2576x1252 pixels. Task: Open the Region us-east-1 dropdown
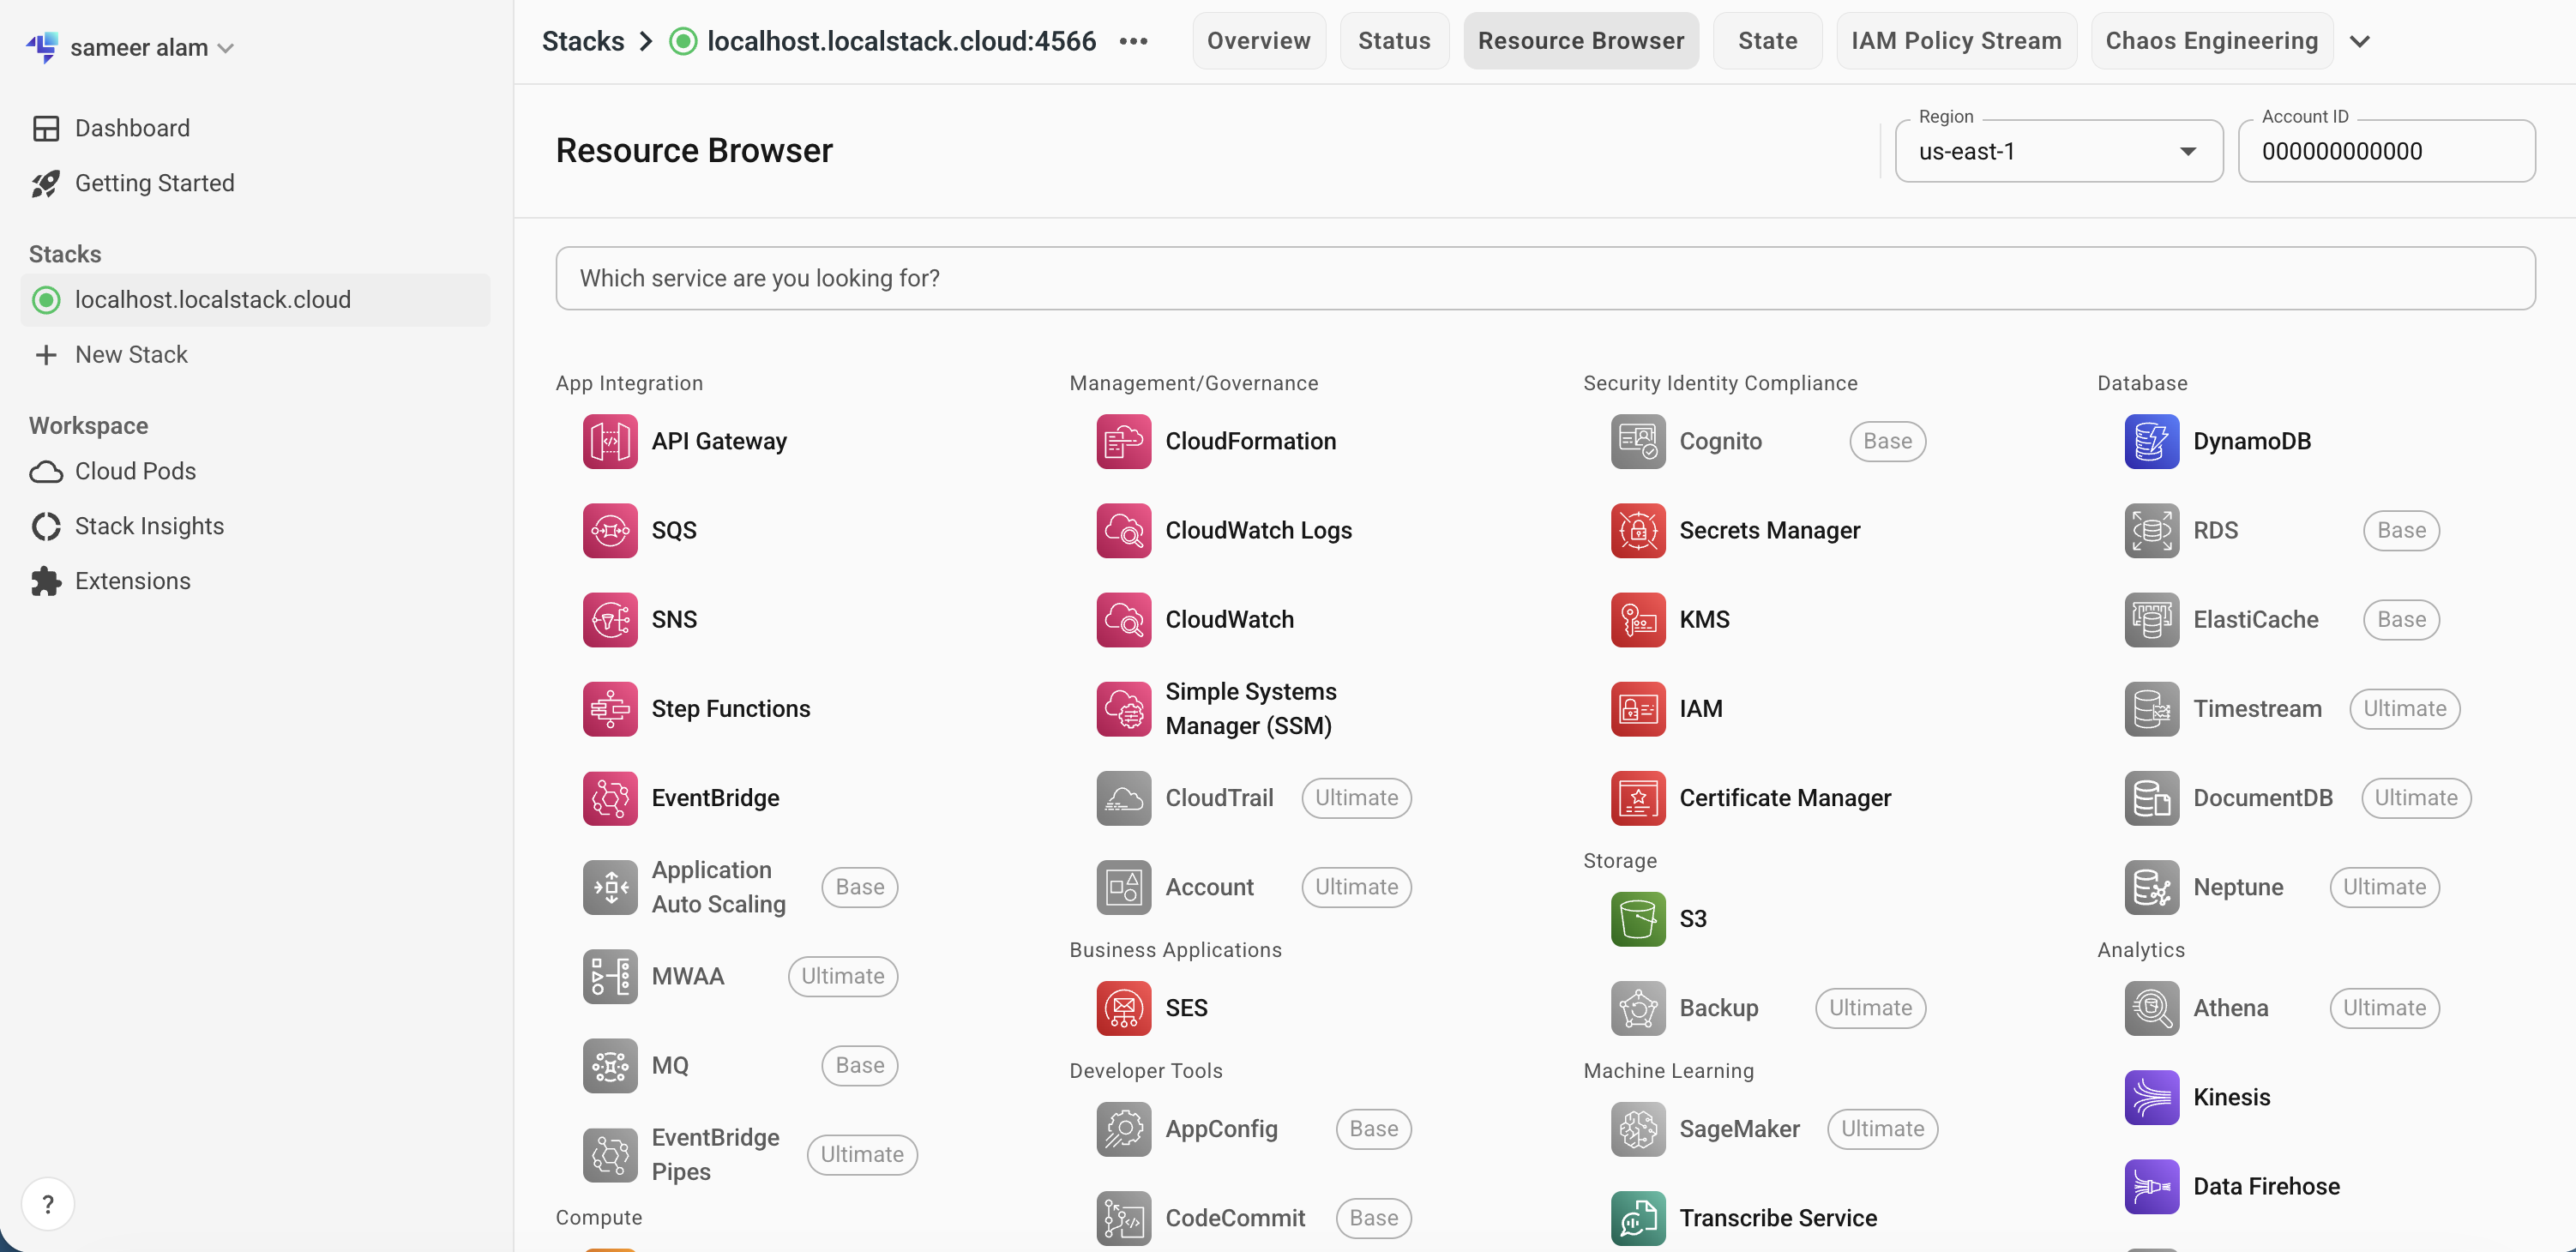2059,151
